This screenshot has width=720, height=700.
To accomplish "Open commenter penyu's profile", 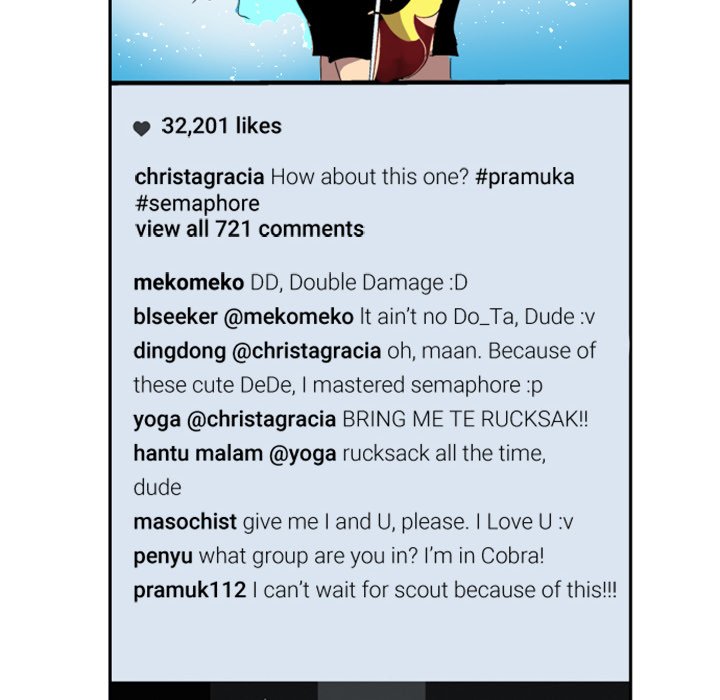I will 163,557.
